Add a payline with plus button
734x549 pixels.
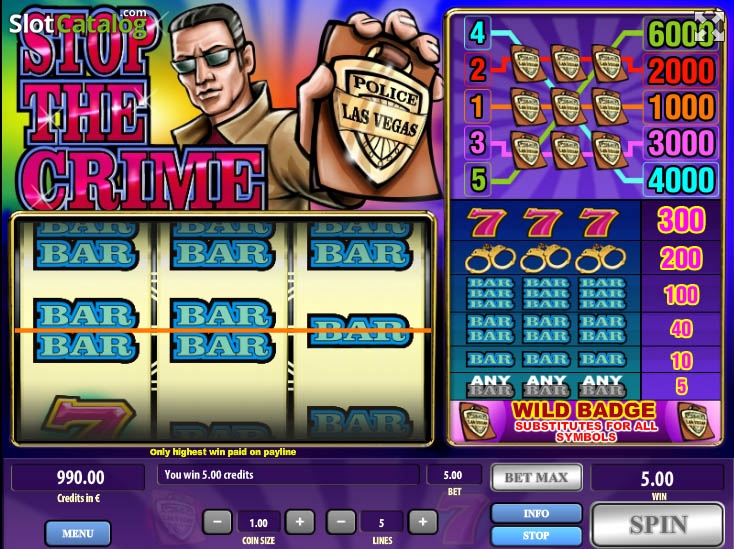[423, 522]
